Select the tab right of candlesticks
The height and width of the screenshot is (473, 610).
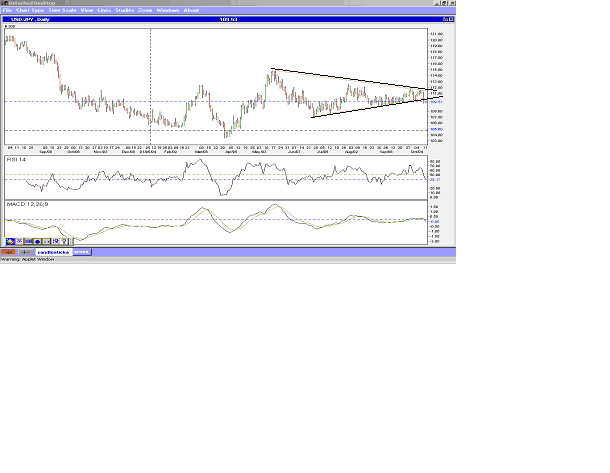[x=81, y=251]
